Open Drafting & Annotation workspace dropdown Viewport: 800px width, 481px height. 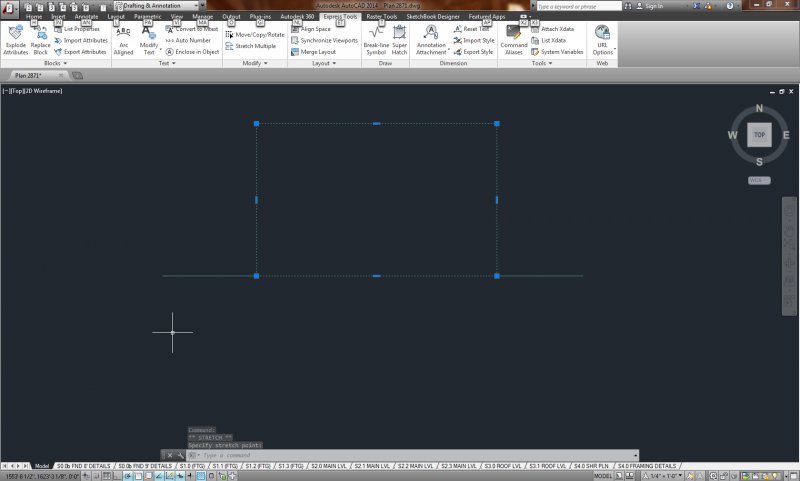point(158,6)
